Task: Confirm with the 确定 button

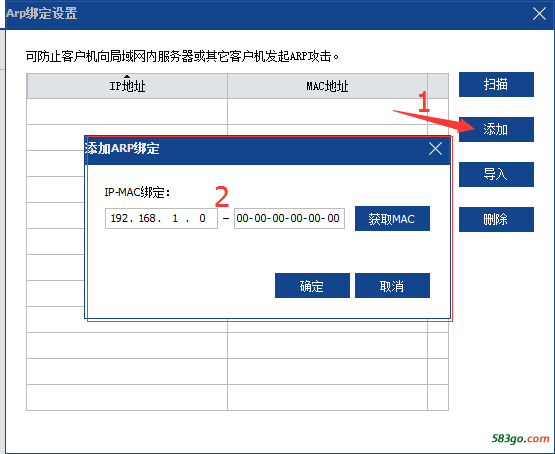Action: click(312, 286)
